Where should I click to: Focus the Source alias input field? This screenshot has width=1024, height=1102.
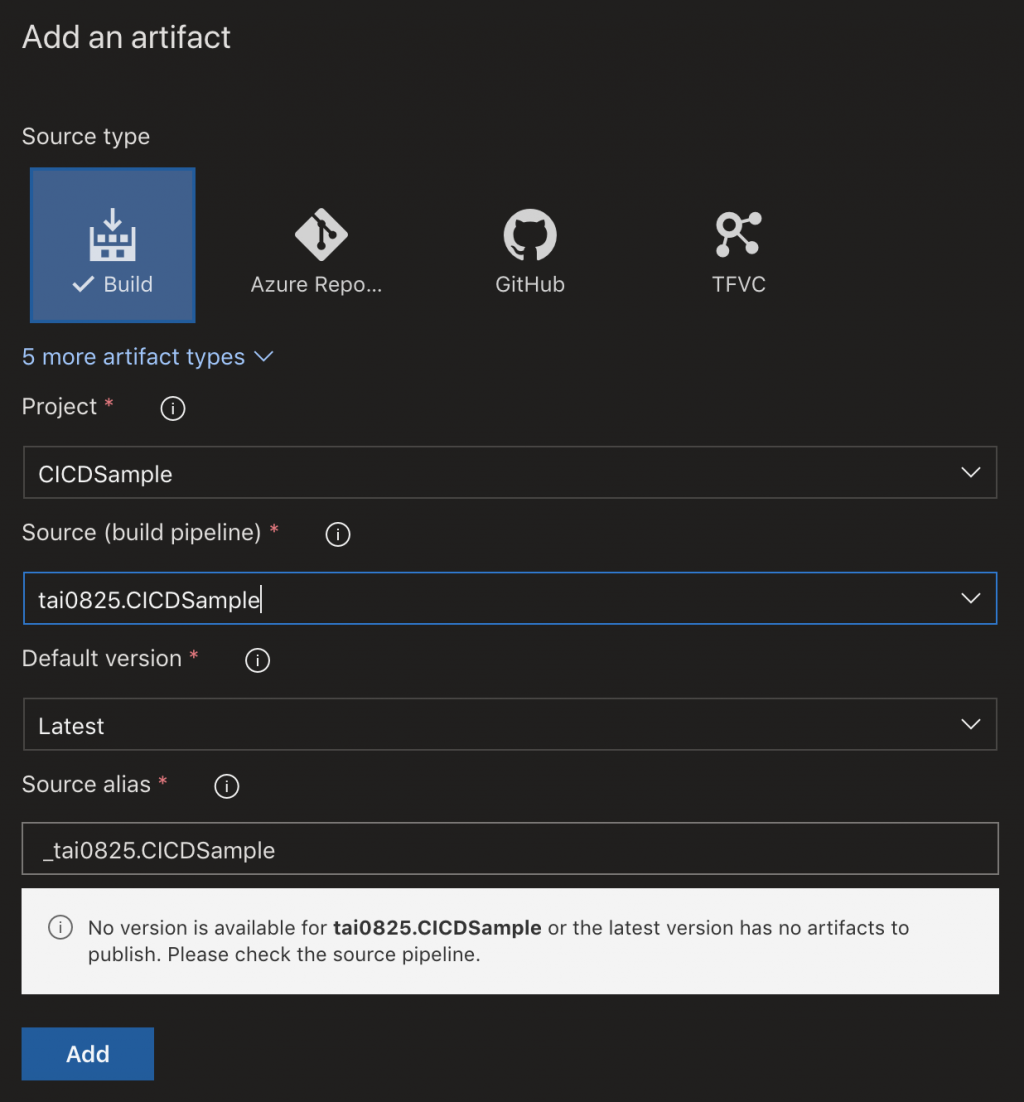point(510,848)
